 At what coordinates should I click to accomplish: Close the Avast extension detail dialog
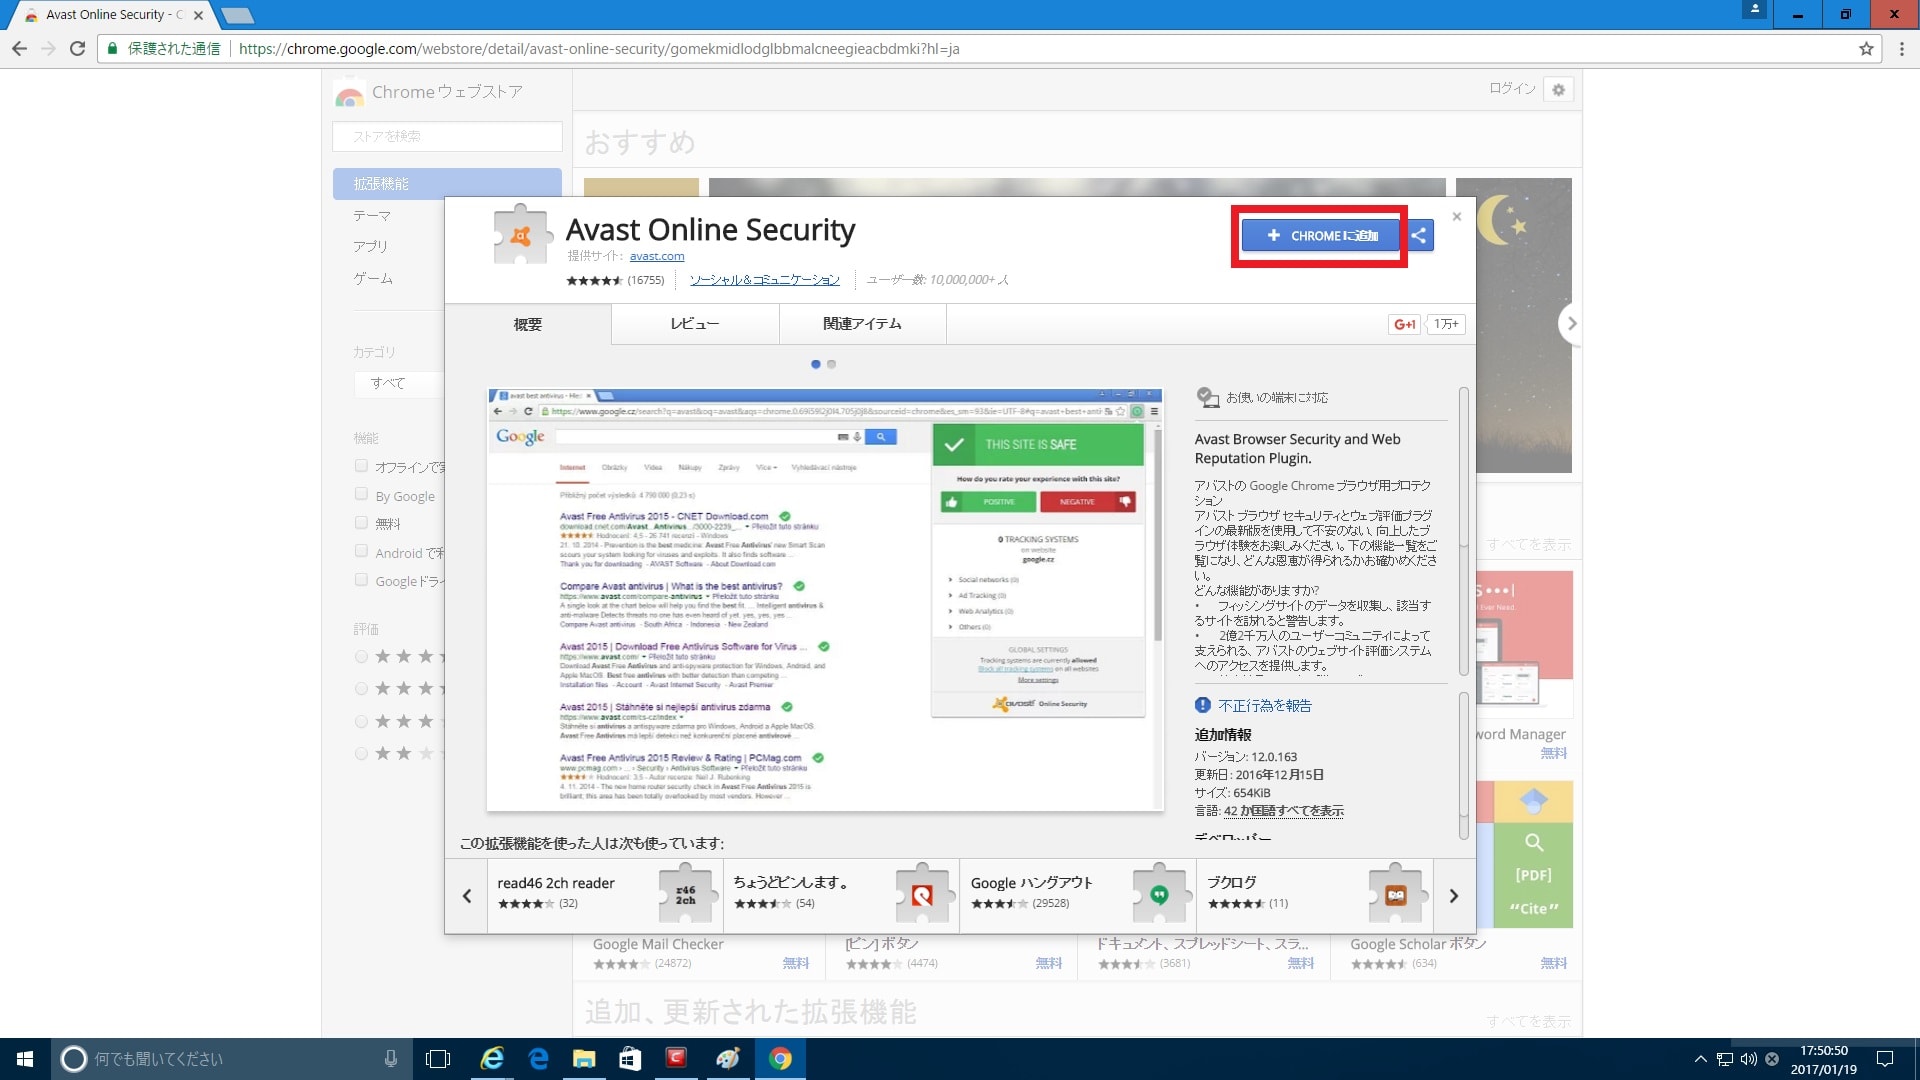(x=1457, y=216)
